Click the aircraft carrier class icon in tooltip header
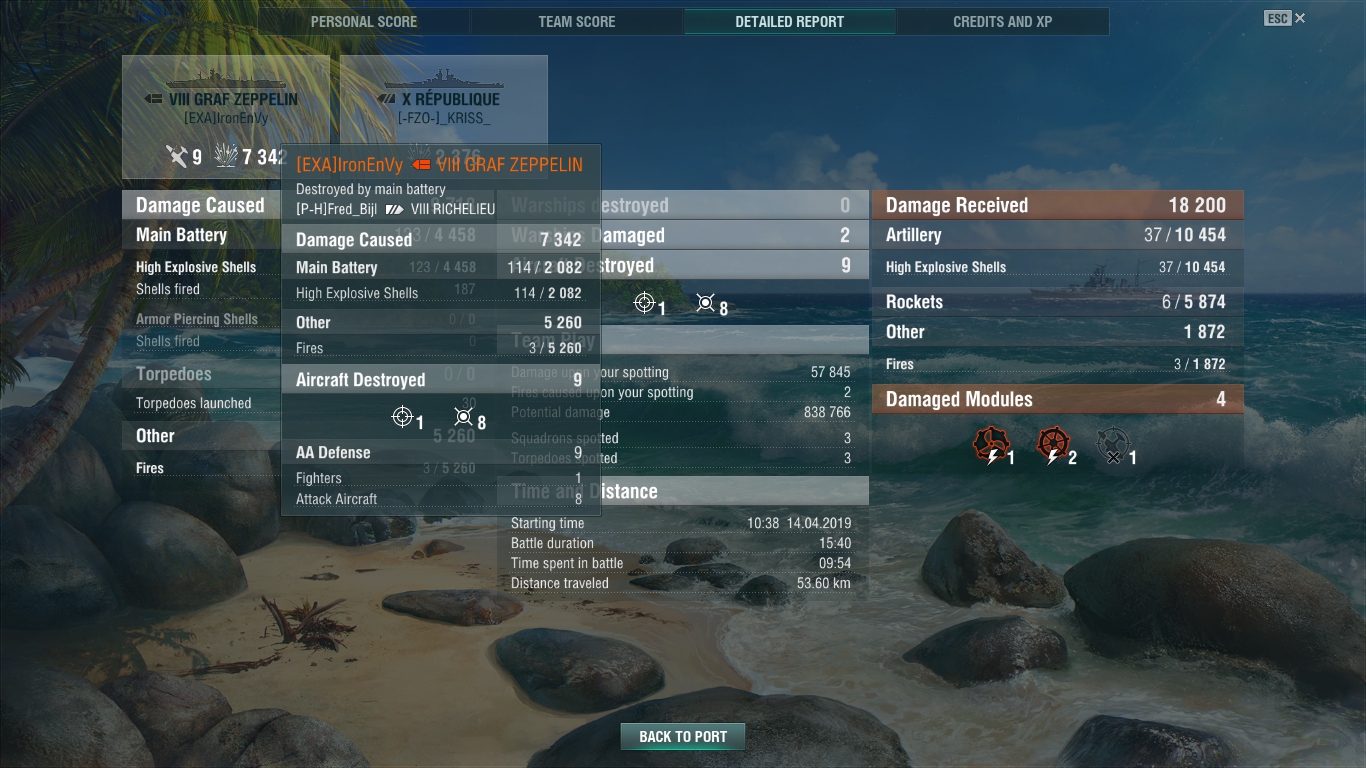This screenshot has height=768, width=1366. (422, 165)
